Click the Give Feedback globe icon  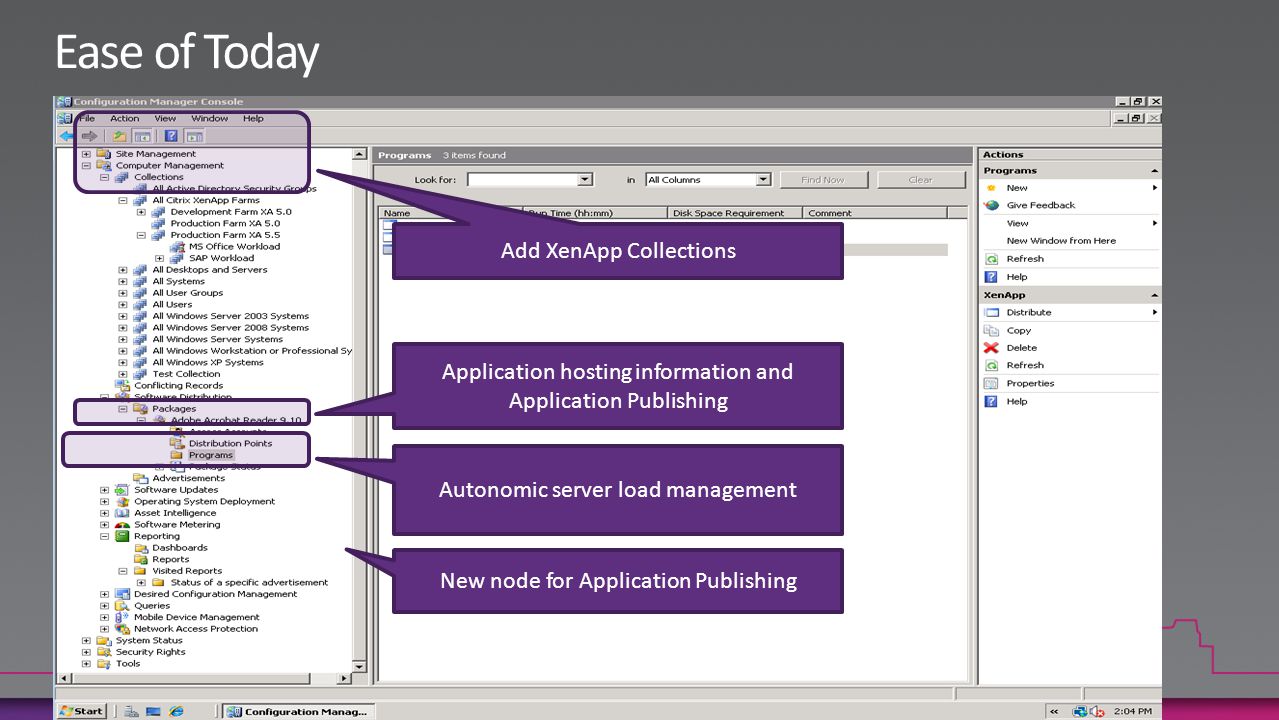click(x=991, y=205)
